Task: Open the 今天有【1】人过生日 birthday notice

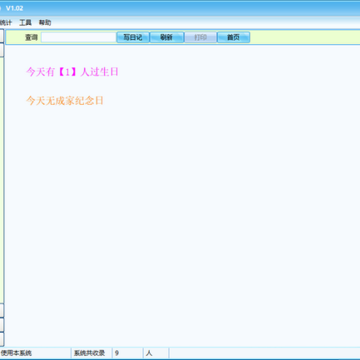Action: point(72,72)
